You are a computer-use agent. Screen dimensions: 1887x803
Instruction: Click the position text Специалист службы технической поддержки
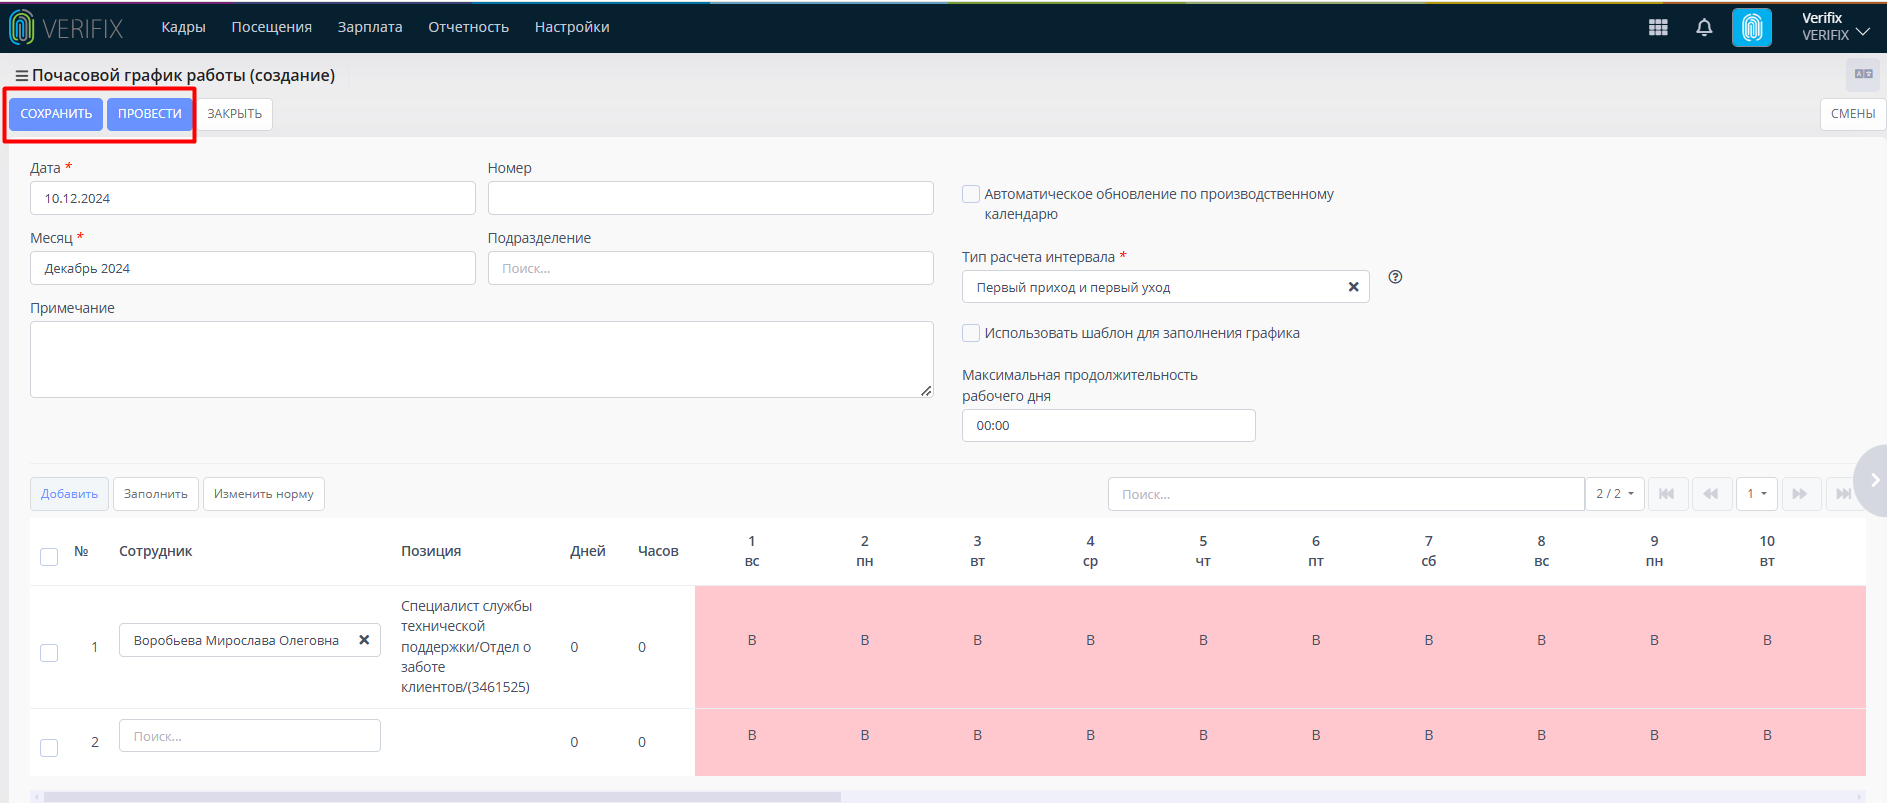(466, 646)
